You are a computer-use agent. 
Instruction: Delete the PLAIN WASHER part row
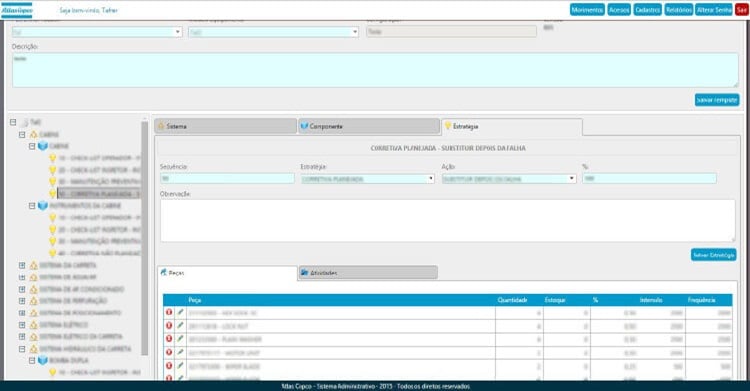[x=169, y=339]
